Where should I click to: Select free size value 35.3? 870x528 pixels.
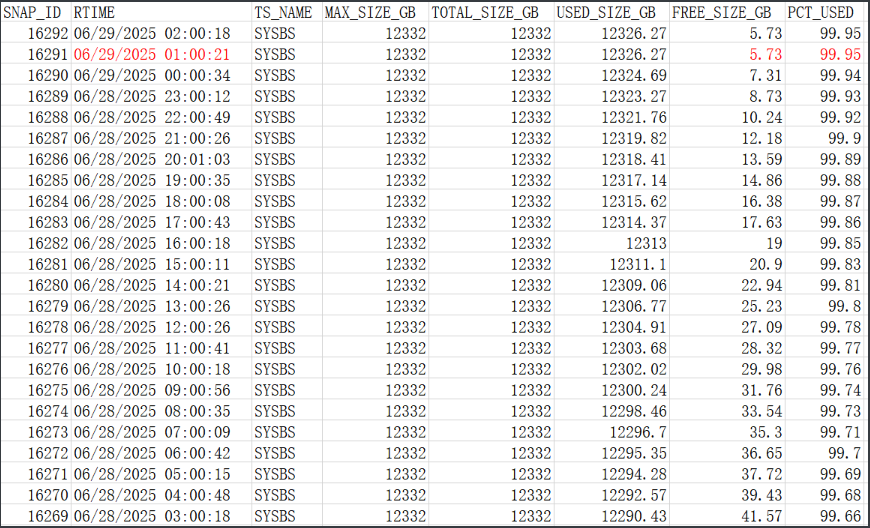(x=765, y=433)
